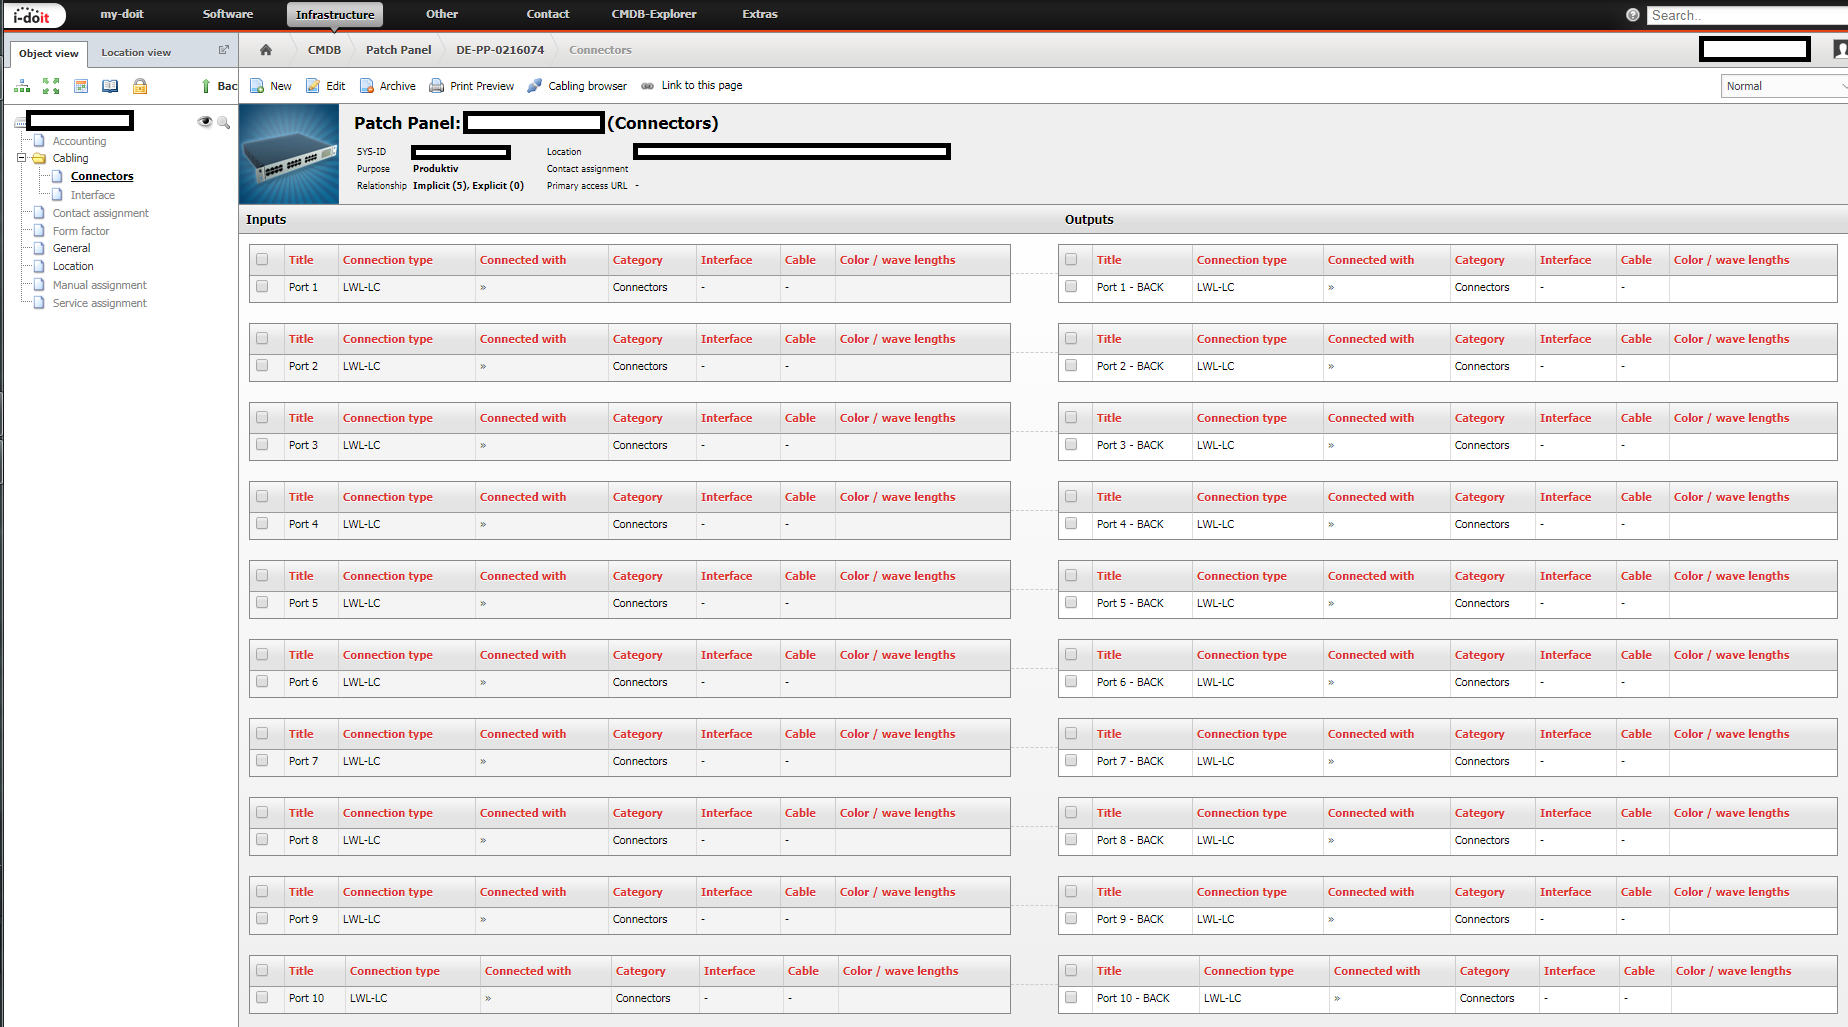This screenshot has height=1027, width=1848.
Task: Open the my-doit menu
Action: click(122, 14)
